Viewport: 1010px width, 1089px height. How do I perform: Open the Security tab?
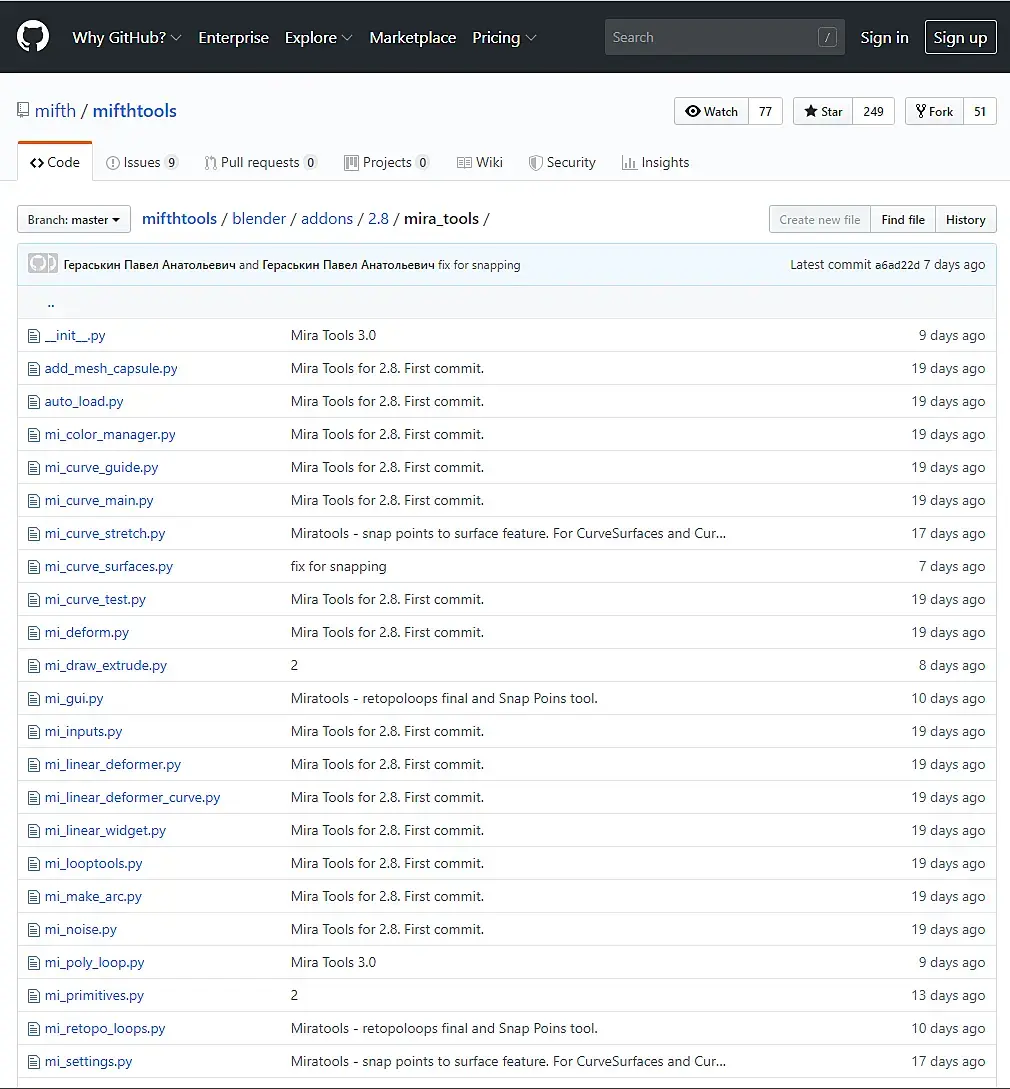click(x=562, y=163)
